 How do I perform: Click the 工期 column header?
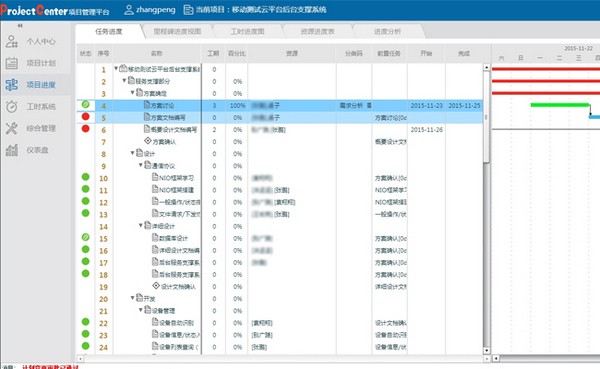click(x=213, y=54)
